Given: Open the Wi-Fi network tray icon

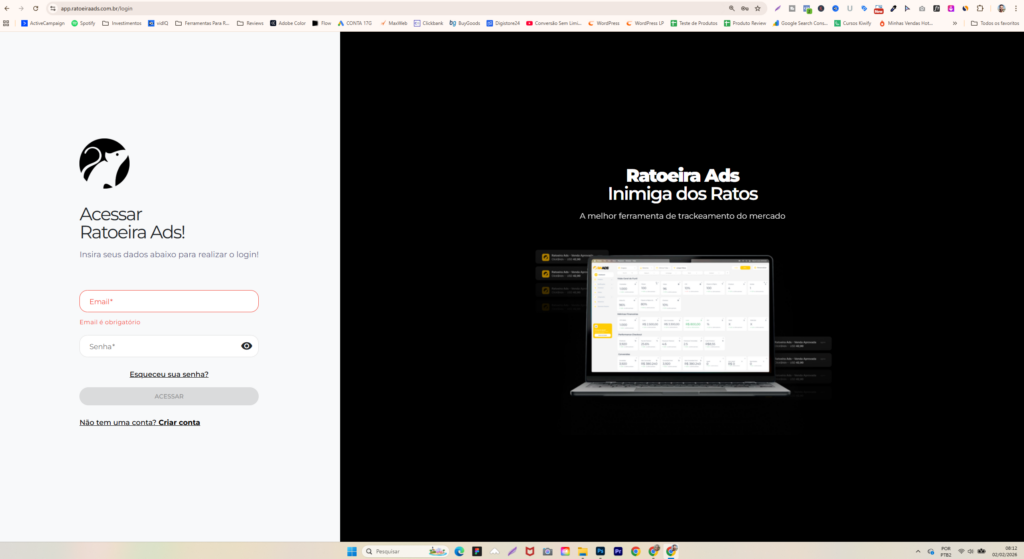Looking at the screenshot, I should [x=961, y=551].
